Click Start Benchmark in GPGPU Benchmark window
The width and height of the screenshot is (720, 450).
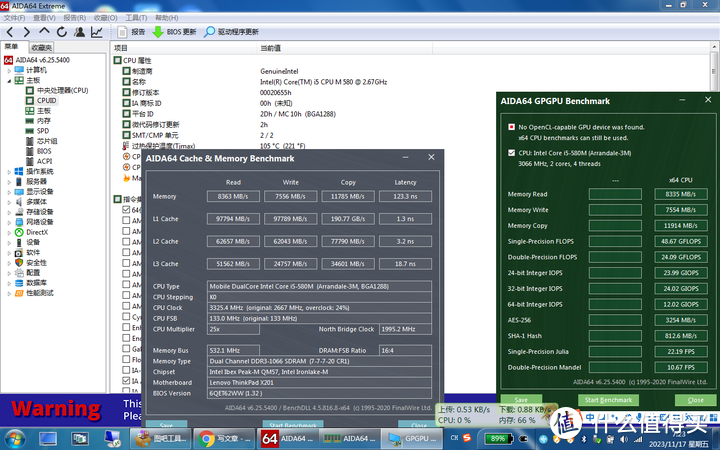coord(608,400)
